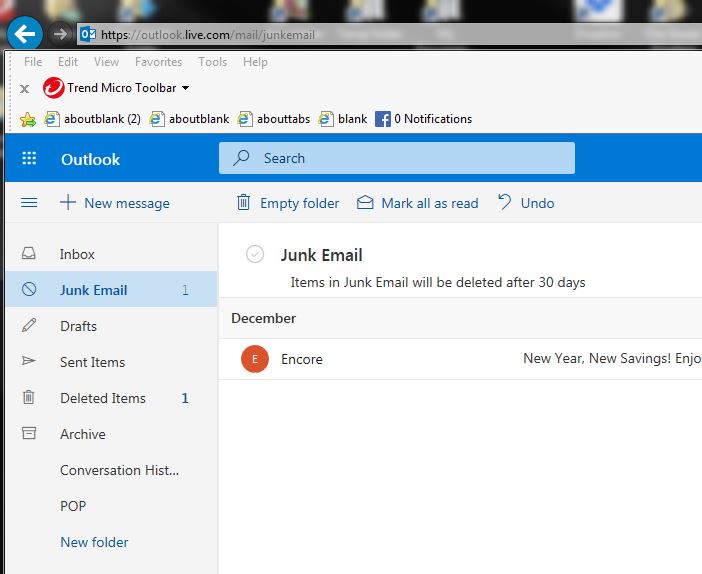Click the Empty folder trash icon
702x574 pixels.
[x=244, y=202]
